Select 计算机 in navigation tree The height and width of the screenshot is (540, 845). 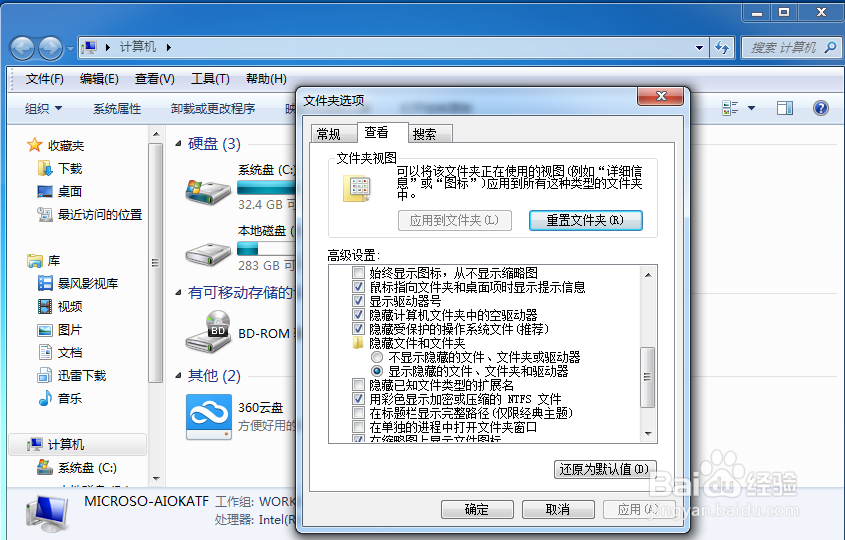pyautogui.click(x=78, y=445)
